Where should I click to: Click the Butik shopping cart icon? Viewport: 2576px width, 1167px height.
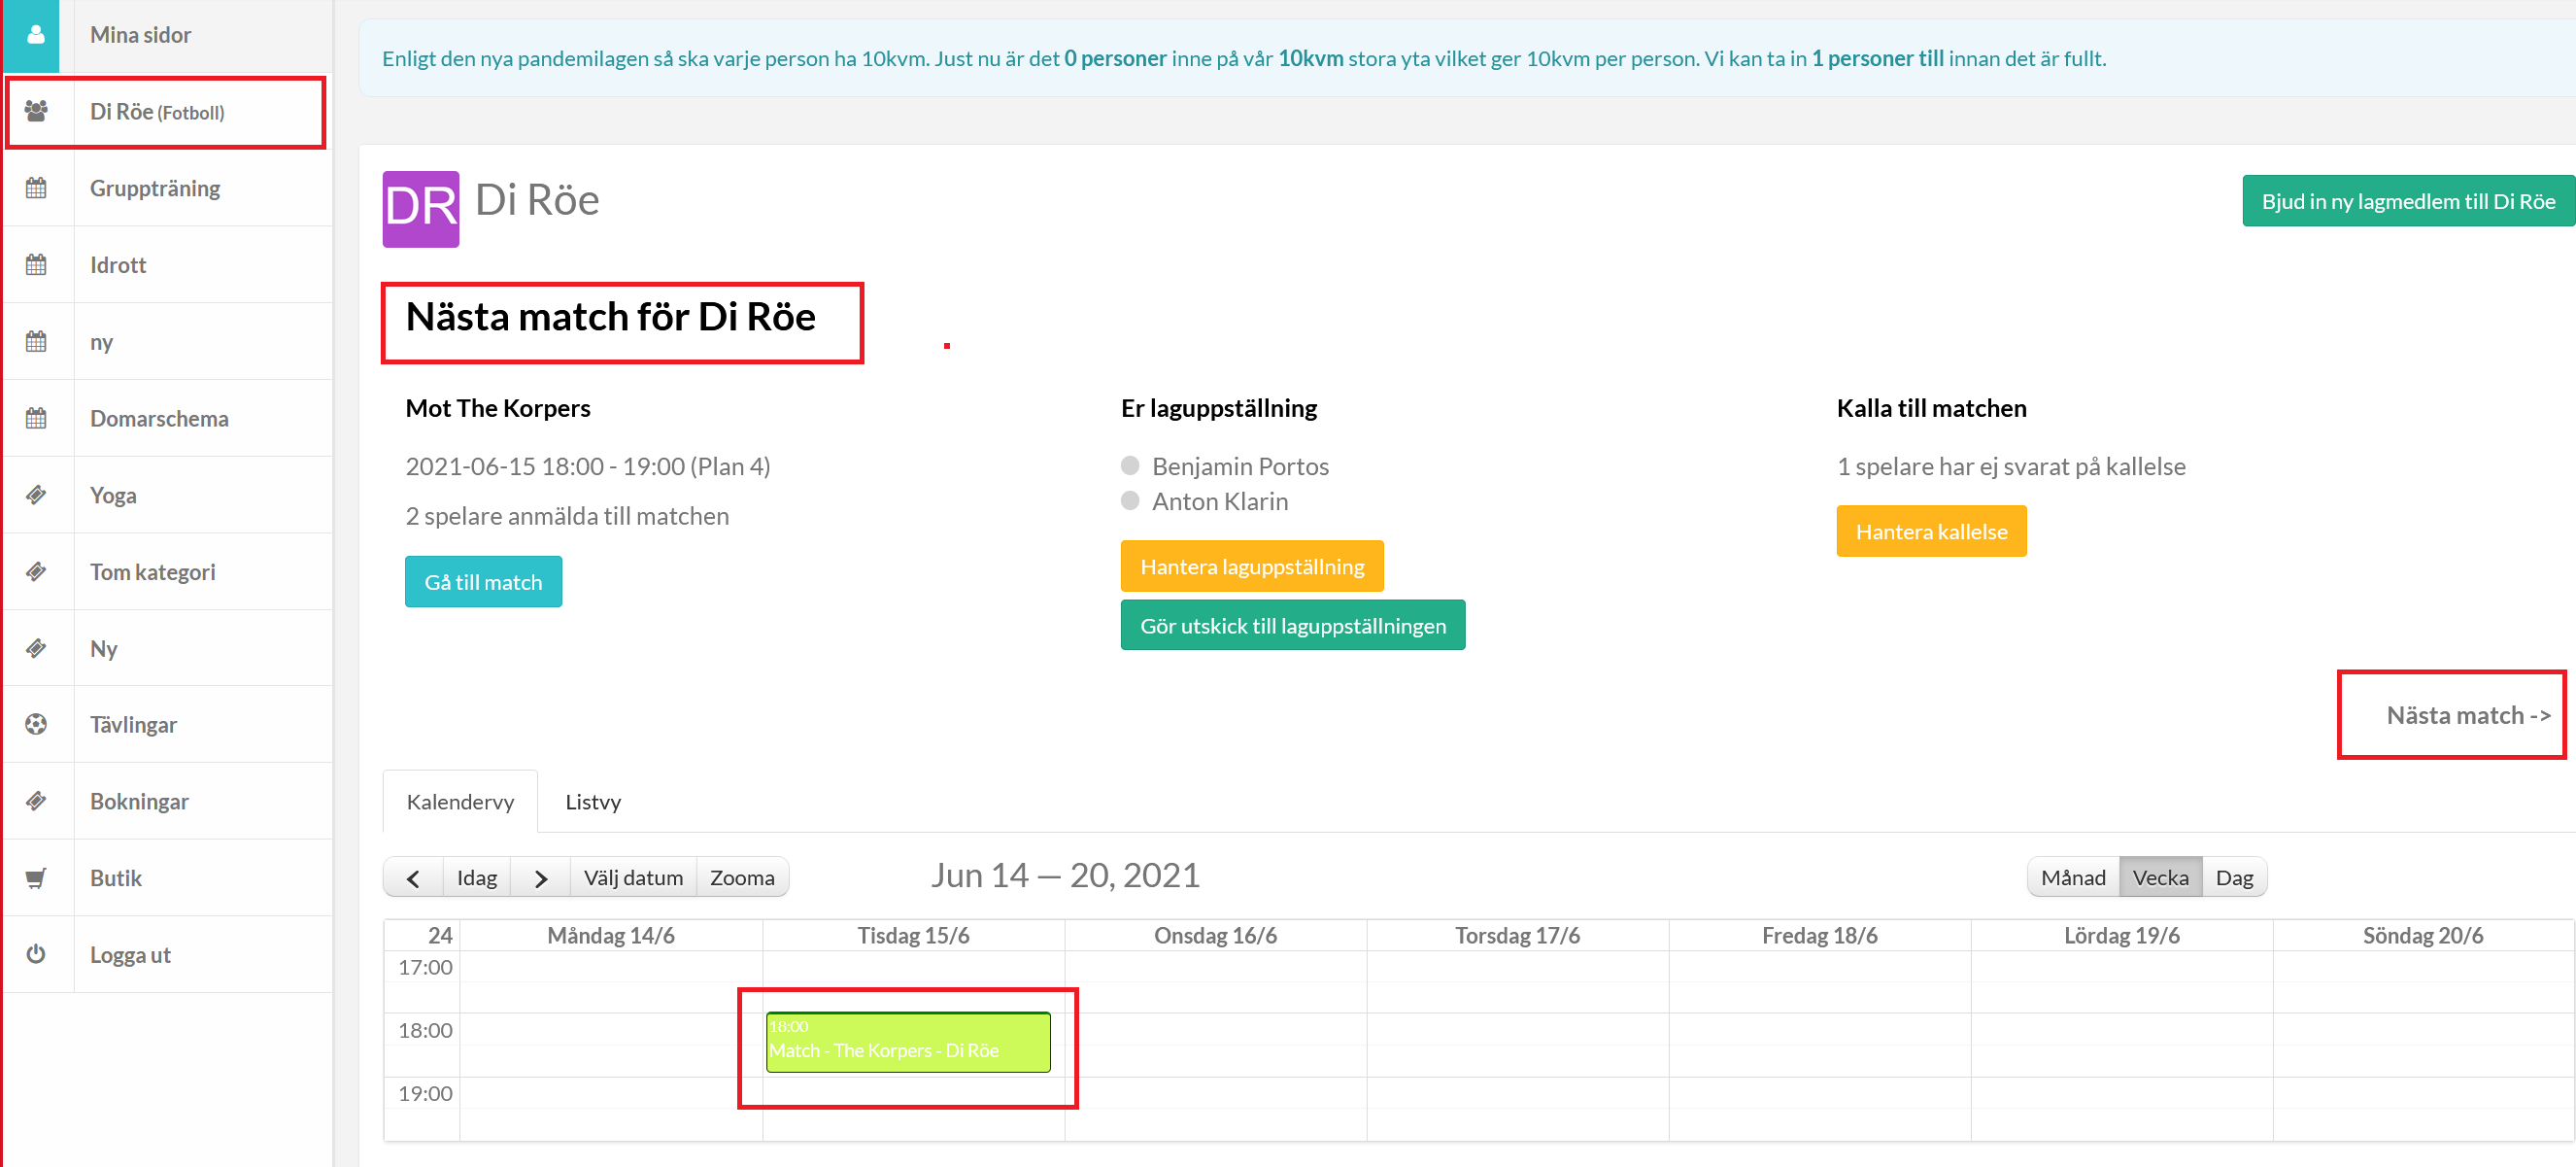pyautogui.click(x=36, y=878)
